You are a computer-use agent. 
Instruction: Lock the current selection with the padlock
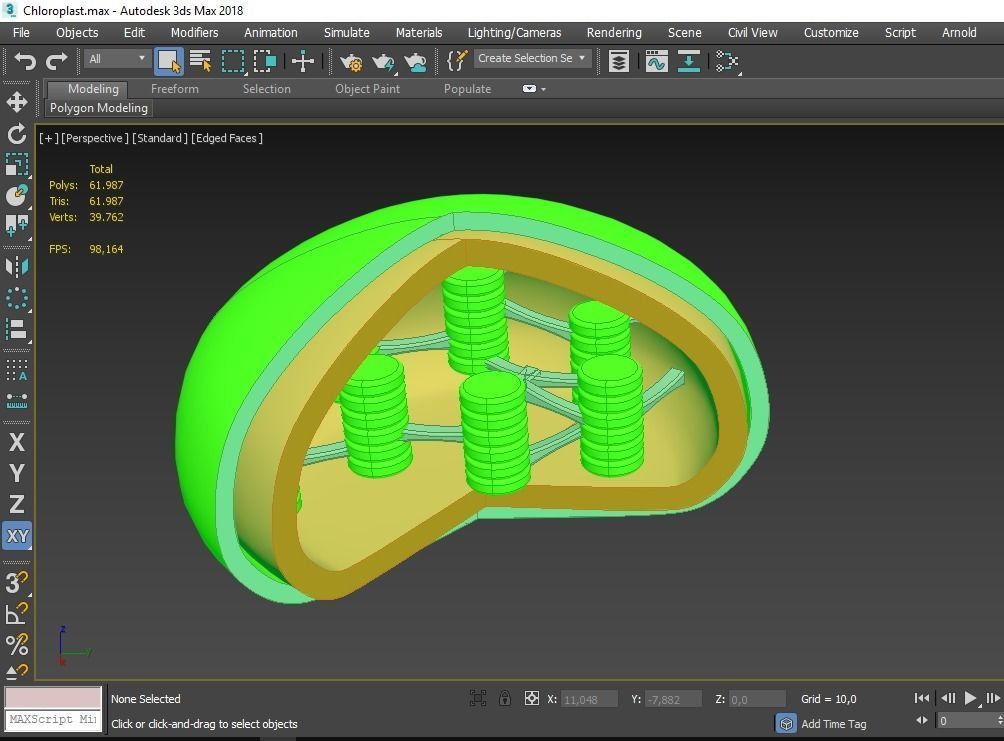tap(504, 699)
